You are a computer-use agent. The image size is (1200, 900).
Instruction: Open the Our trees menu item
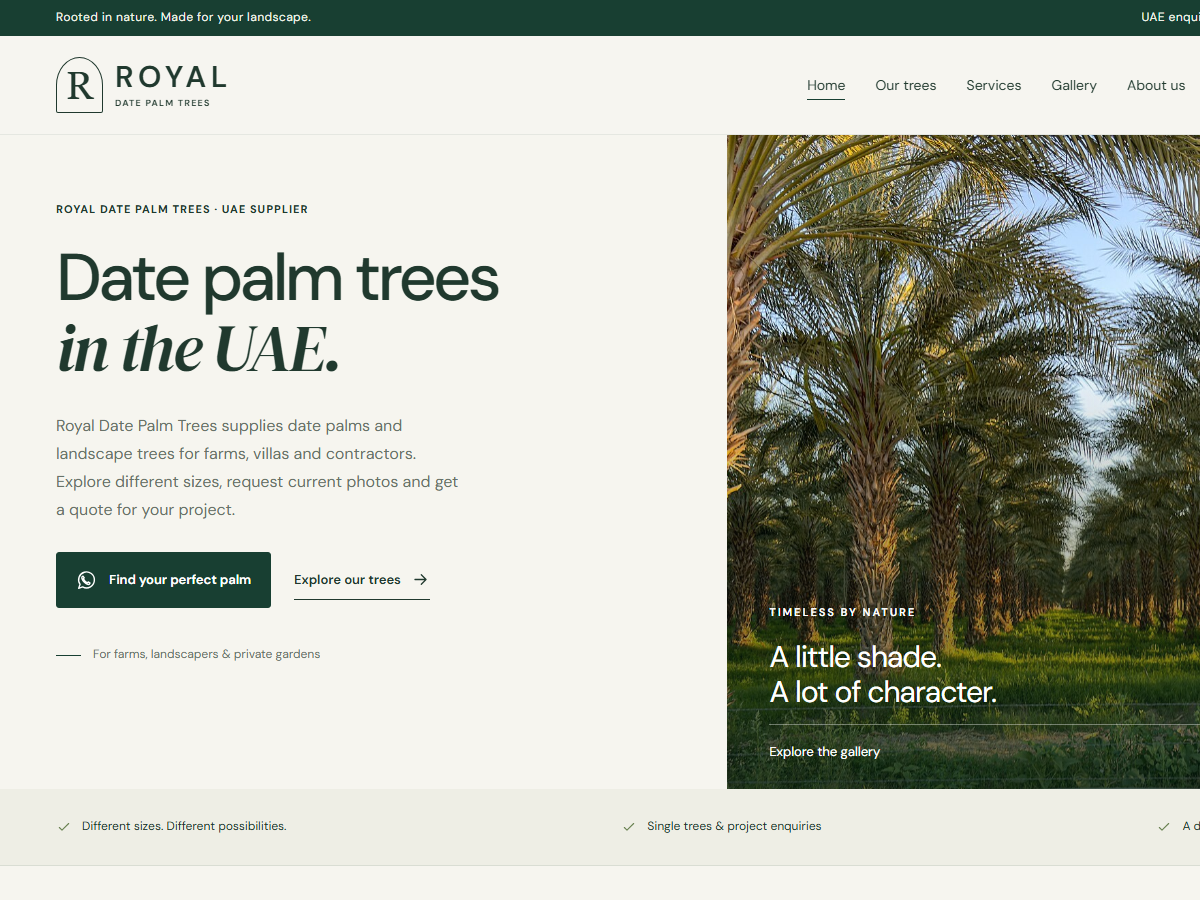tap(906, 85)
